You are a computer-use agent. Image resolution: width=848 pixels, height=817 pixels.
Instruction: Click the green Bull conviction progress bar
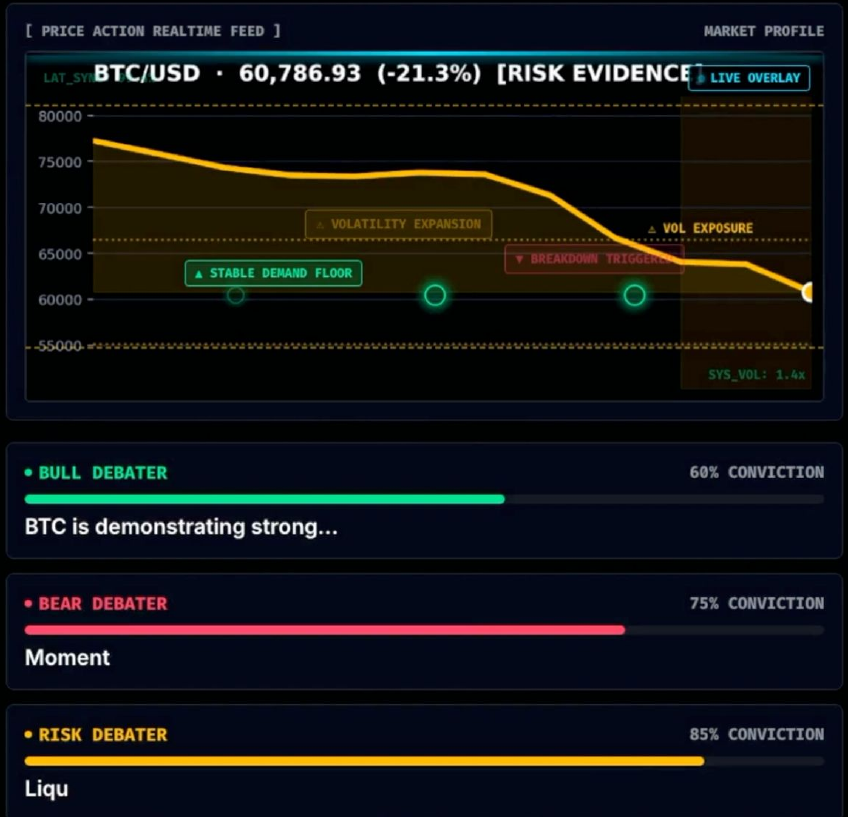[264, 499]
